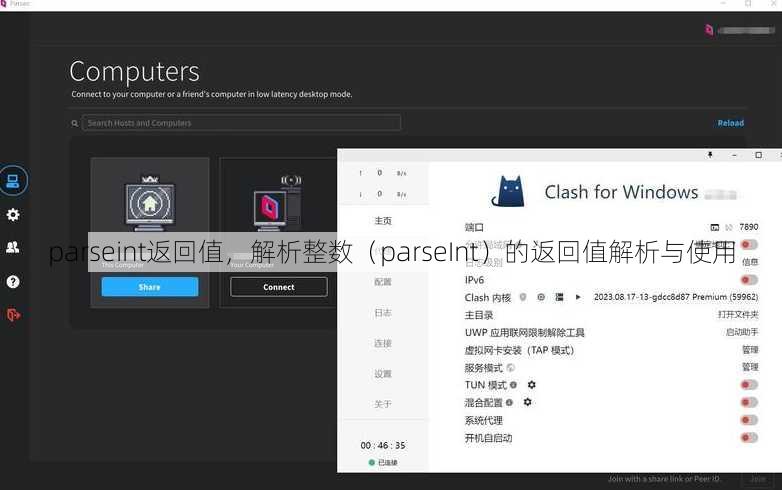Screen dimensions: 782x490
Task: Click 管理 in the 虚拟网卡安装 row
Action: (750, 350)
